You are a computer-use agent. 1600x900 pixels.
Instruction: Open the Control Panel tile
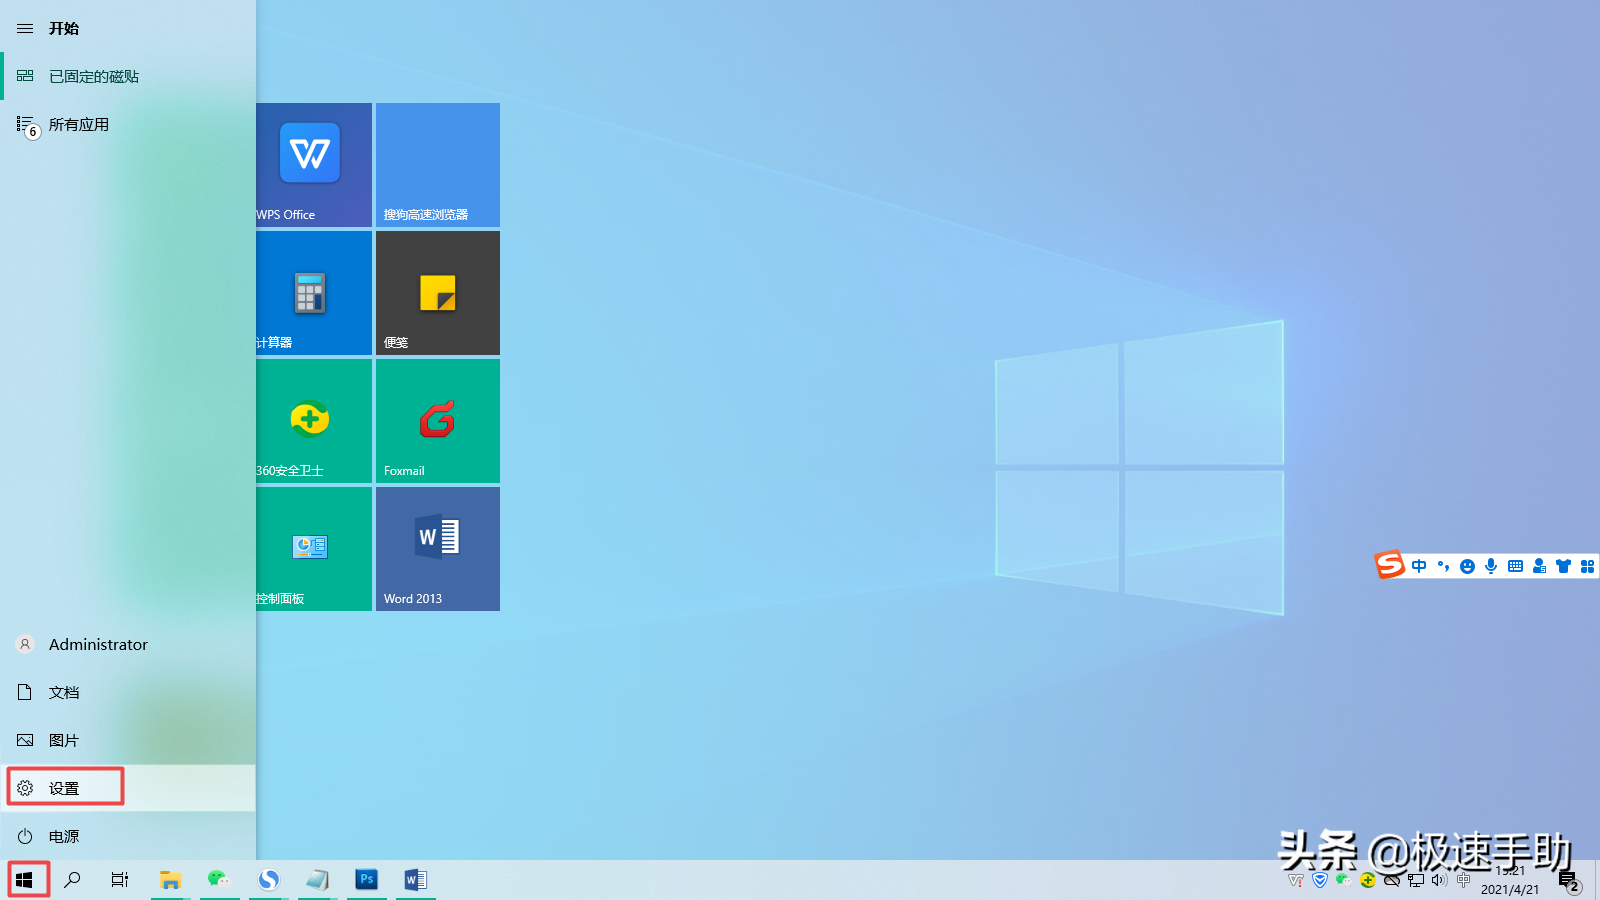coord(314,549)
